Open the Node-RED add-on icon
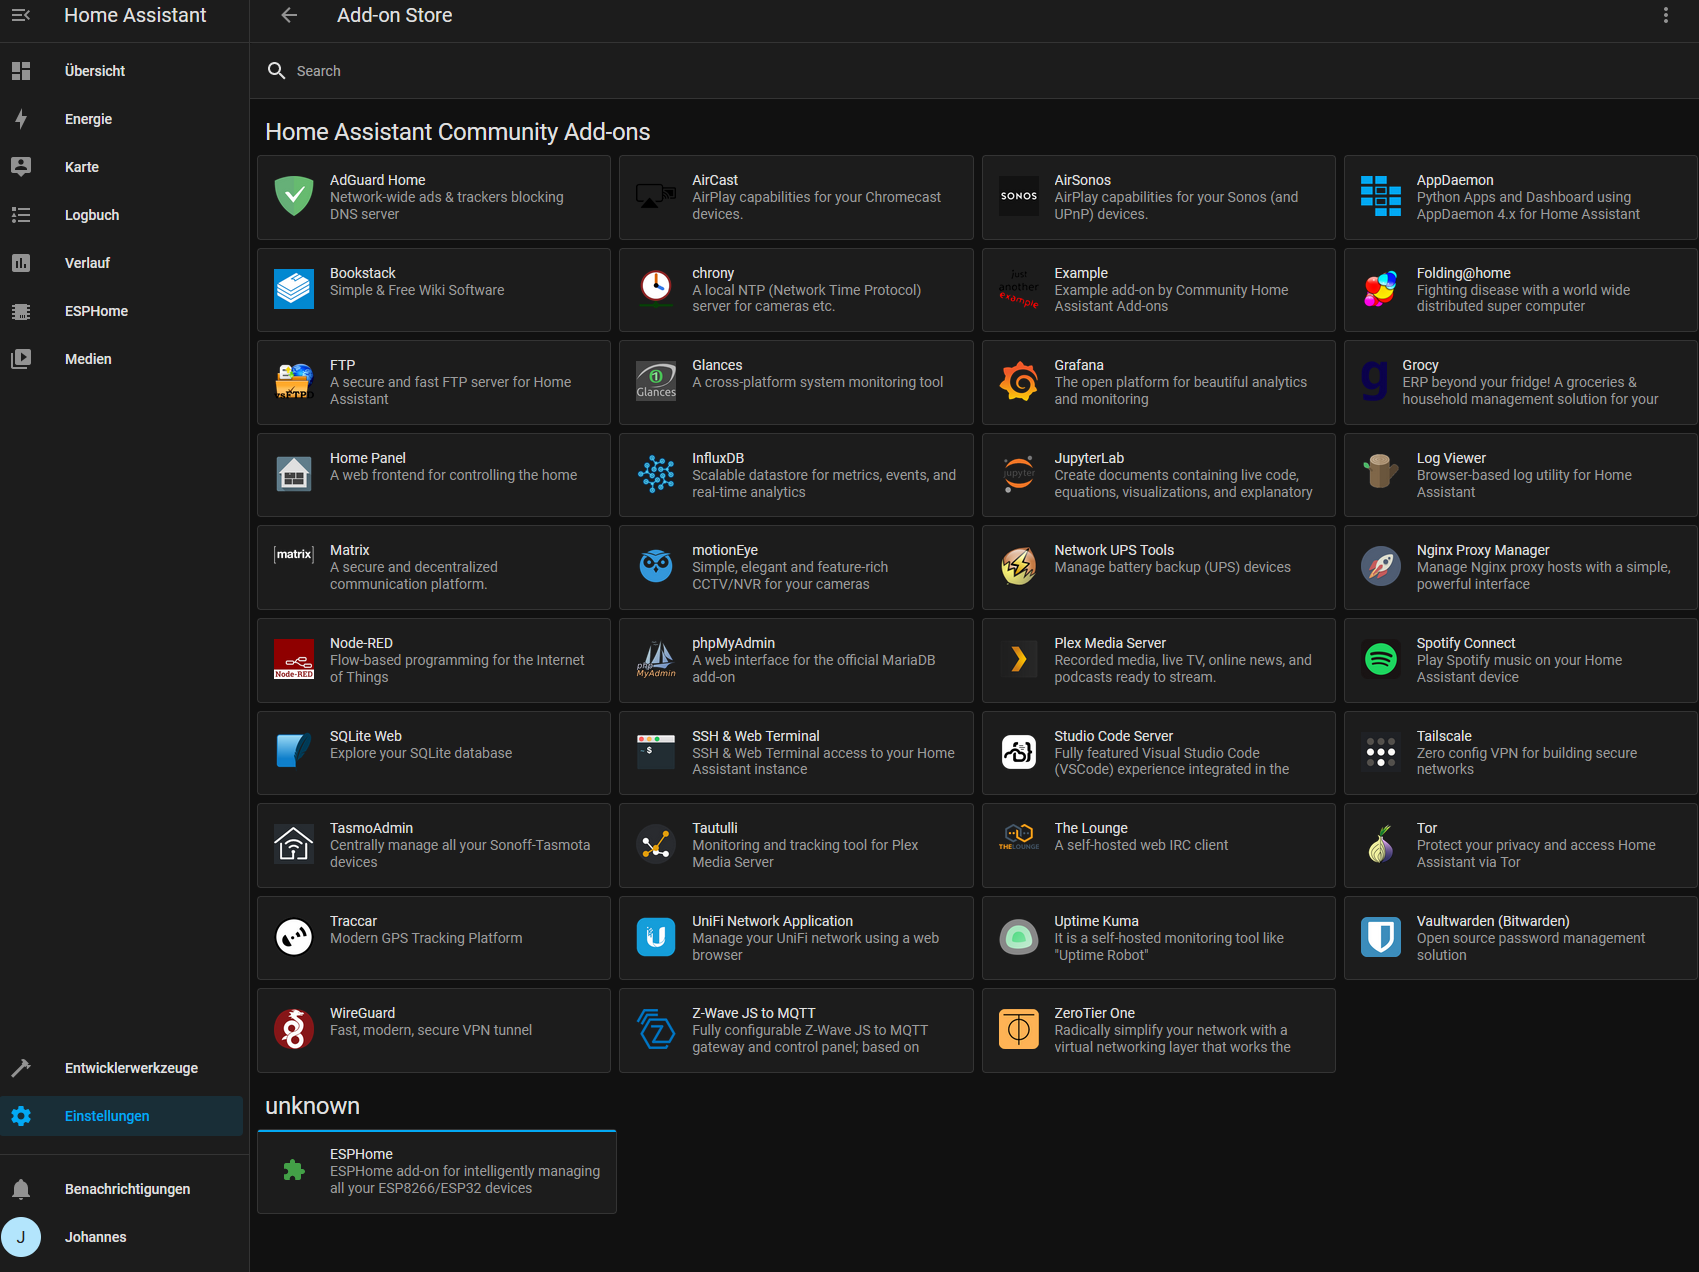Image resolution: width=1699 pixels, height=1272 pixels. click(294, 660)
